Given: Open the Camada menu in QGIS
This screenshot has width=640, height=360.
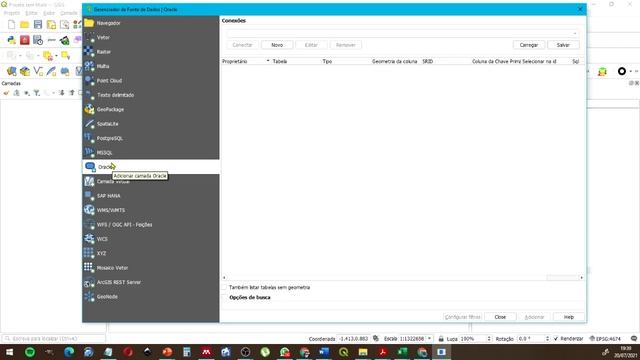Looking at the screenshot, I should point(68,13).
